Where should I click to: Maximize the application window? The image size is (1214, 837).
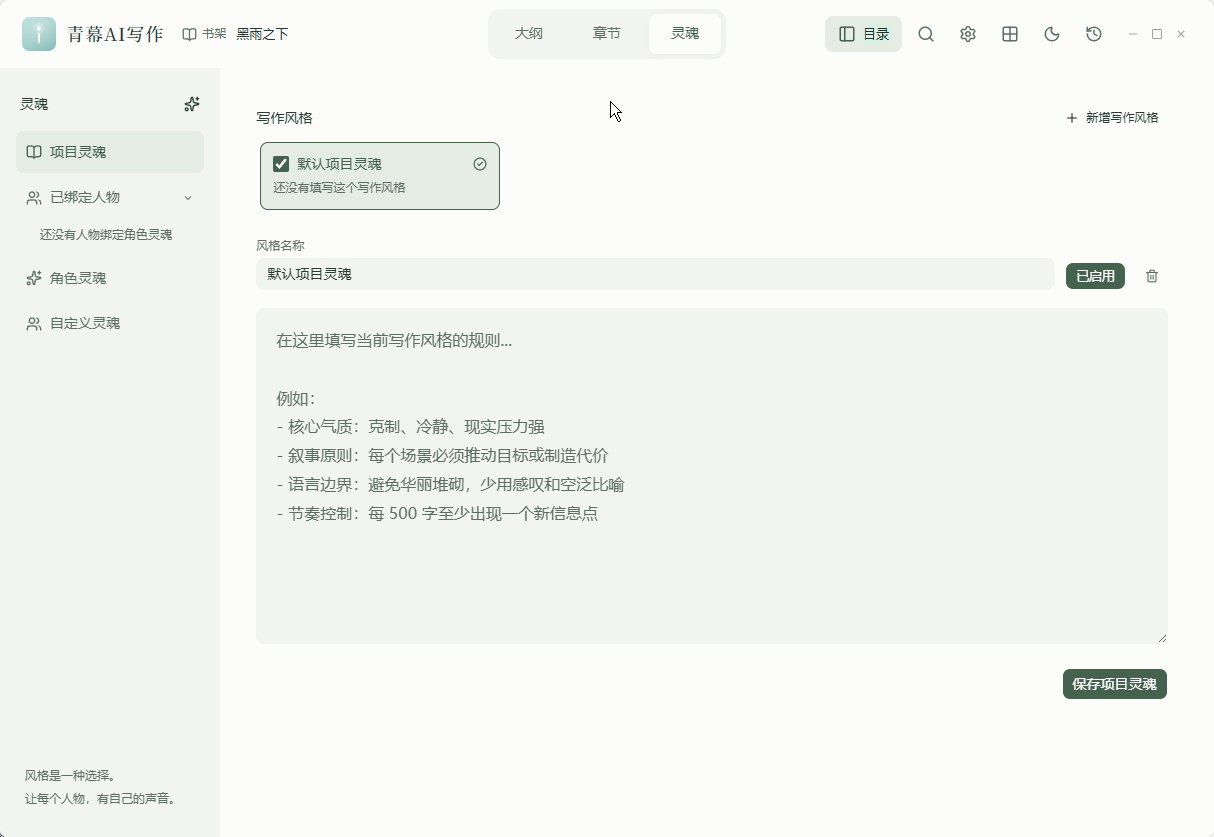[1157, 34]
